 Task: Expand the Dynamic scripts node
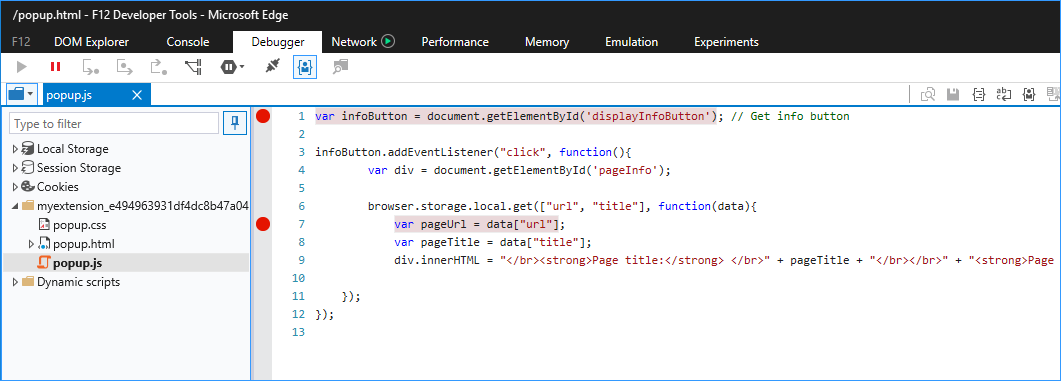tap(16, 282)
